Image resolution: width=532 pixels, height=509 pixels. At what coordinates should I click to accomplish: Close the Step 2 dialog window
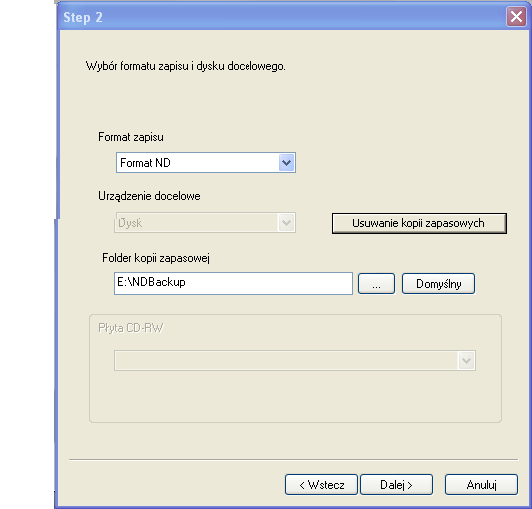516,16
